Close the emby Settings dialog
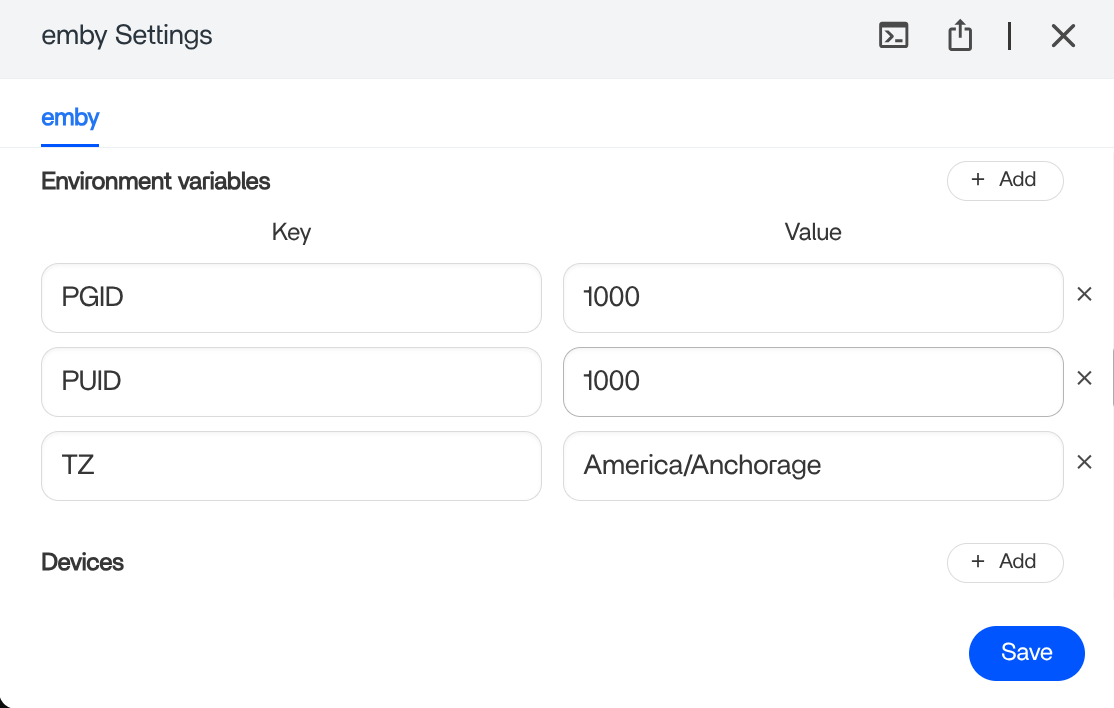The image size is (1114, 708). [x=1063, y=36]
